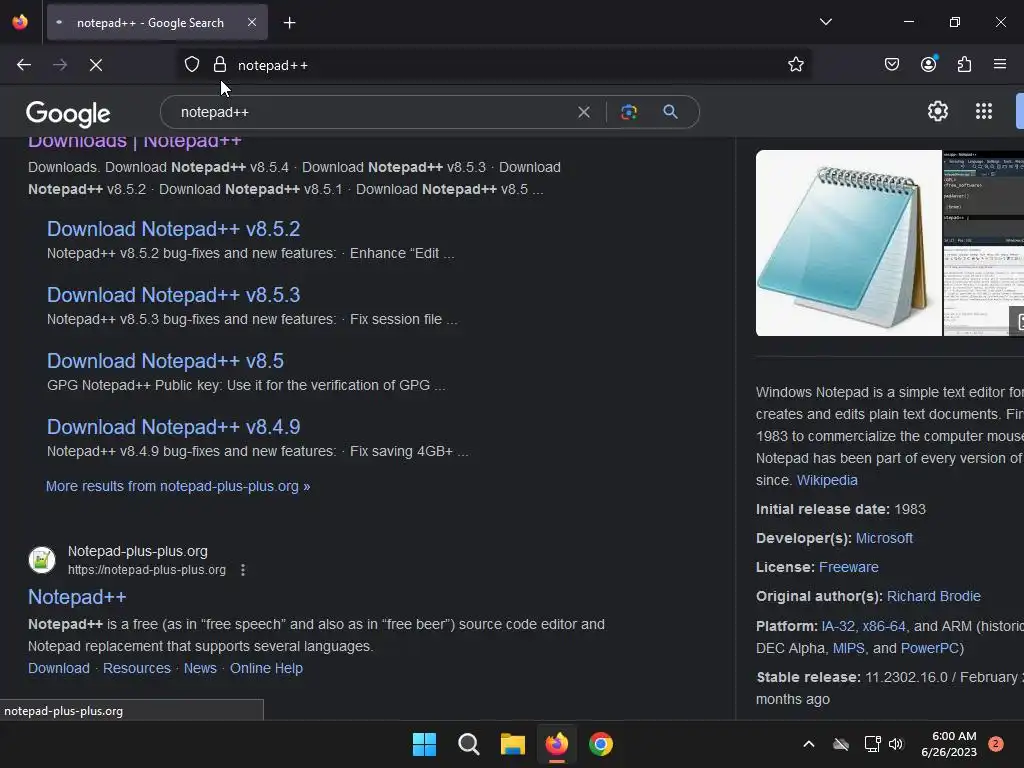Select the notepad++ - Google Search tab
The height and width of the screenshot is (768, 1024).
coord(157,23)
